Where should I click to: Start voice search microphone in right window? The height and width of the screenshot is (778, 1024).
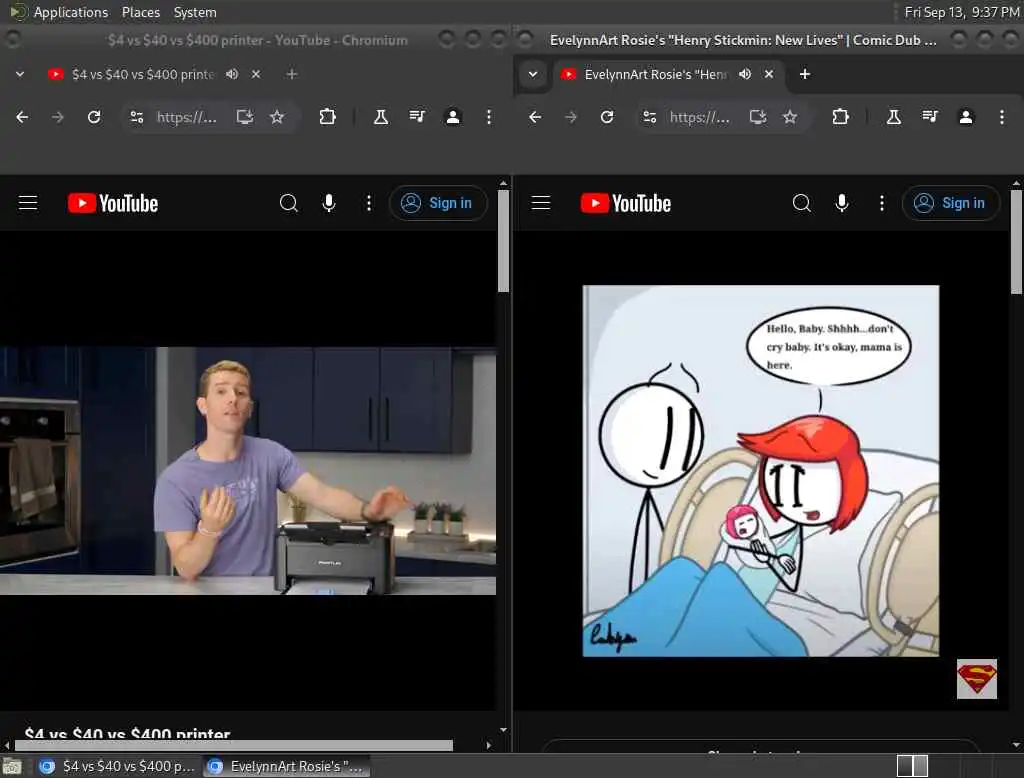(842, 203)
